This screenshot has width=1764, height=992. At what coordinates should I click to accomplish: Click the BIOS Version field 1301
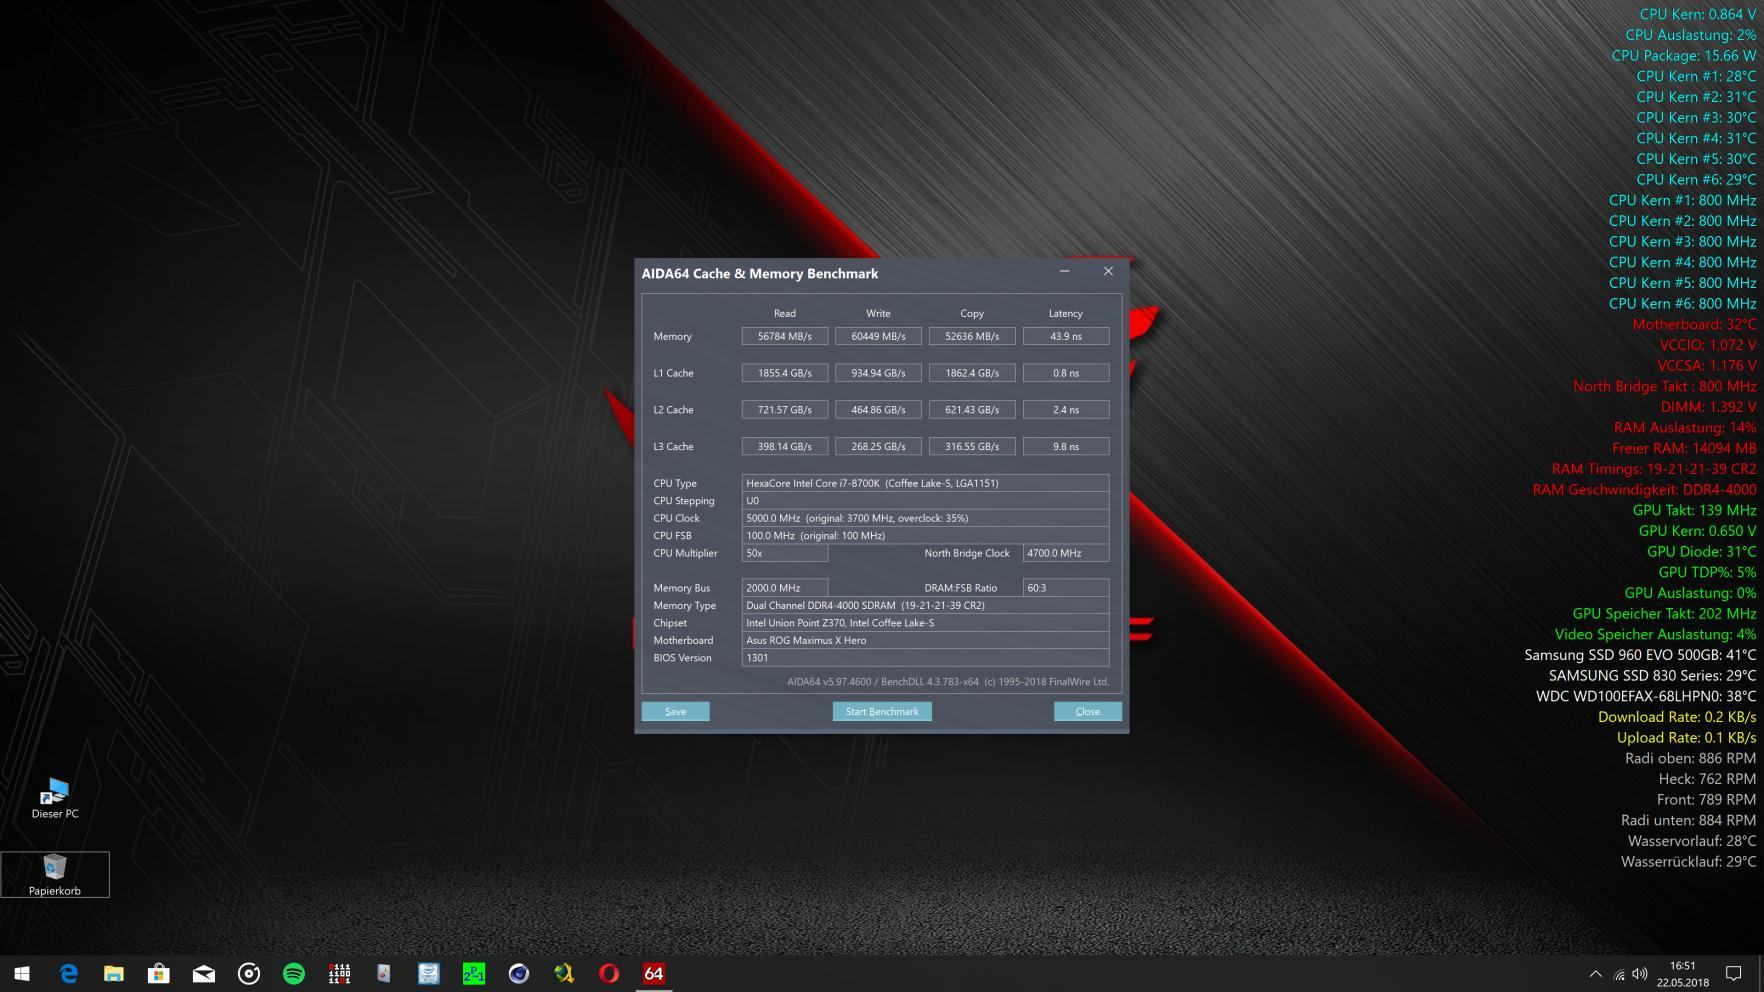tap(925, 658)
